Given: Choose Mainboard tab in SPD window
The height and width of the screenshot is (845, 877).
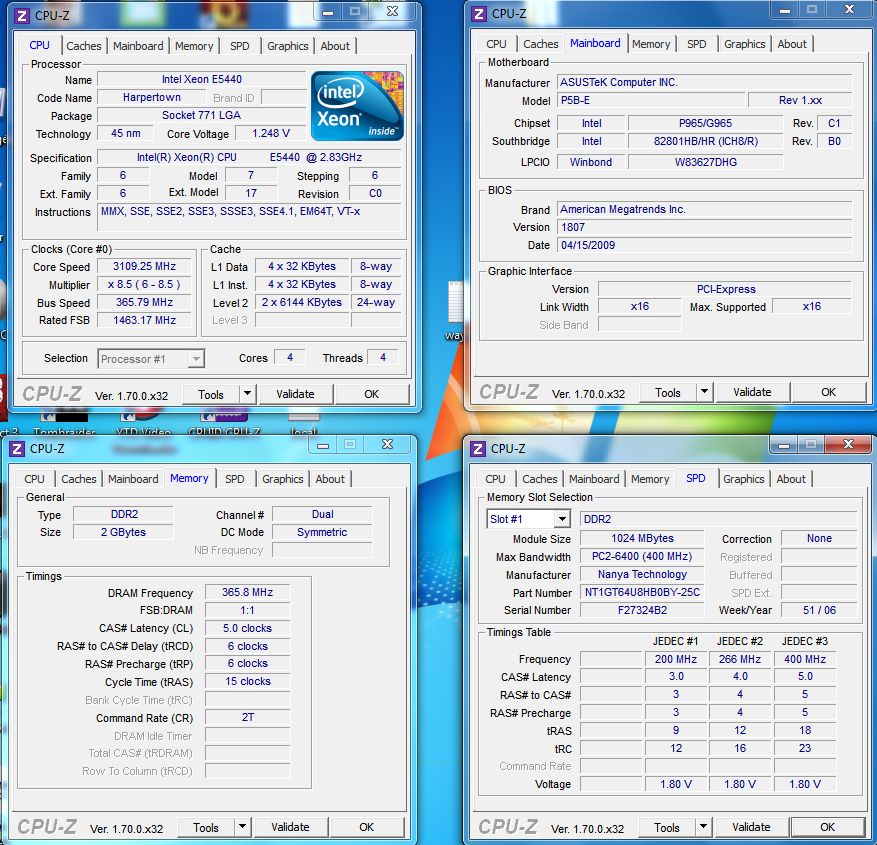Looking at the screenshot, I should click(x=594, y=479).
